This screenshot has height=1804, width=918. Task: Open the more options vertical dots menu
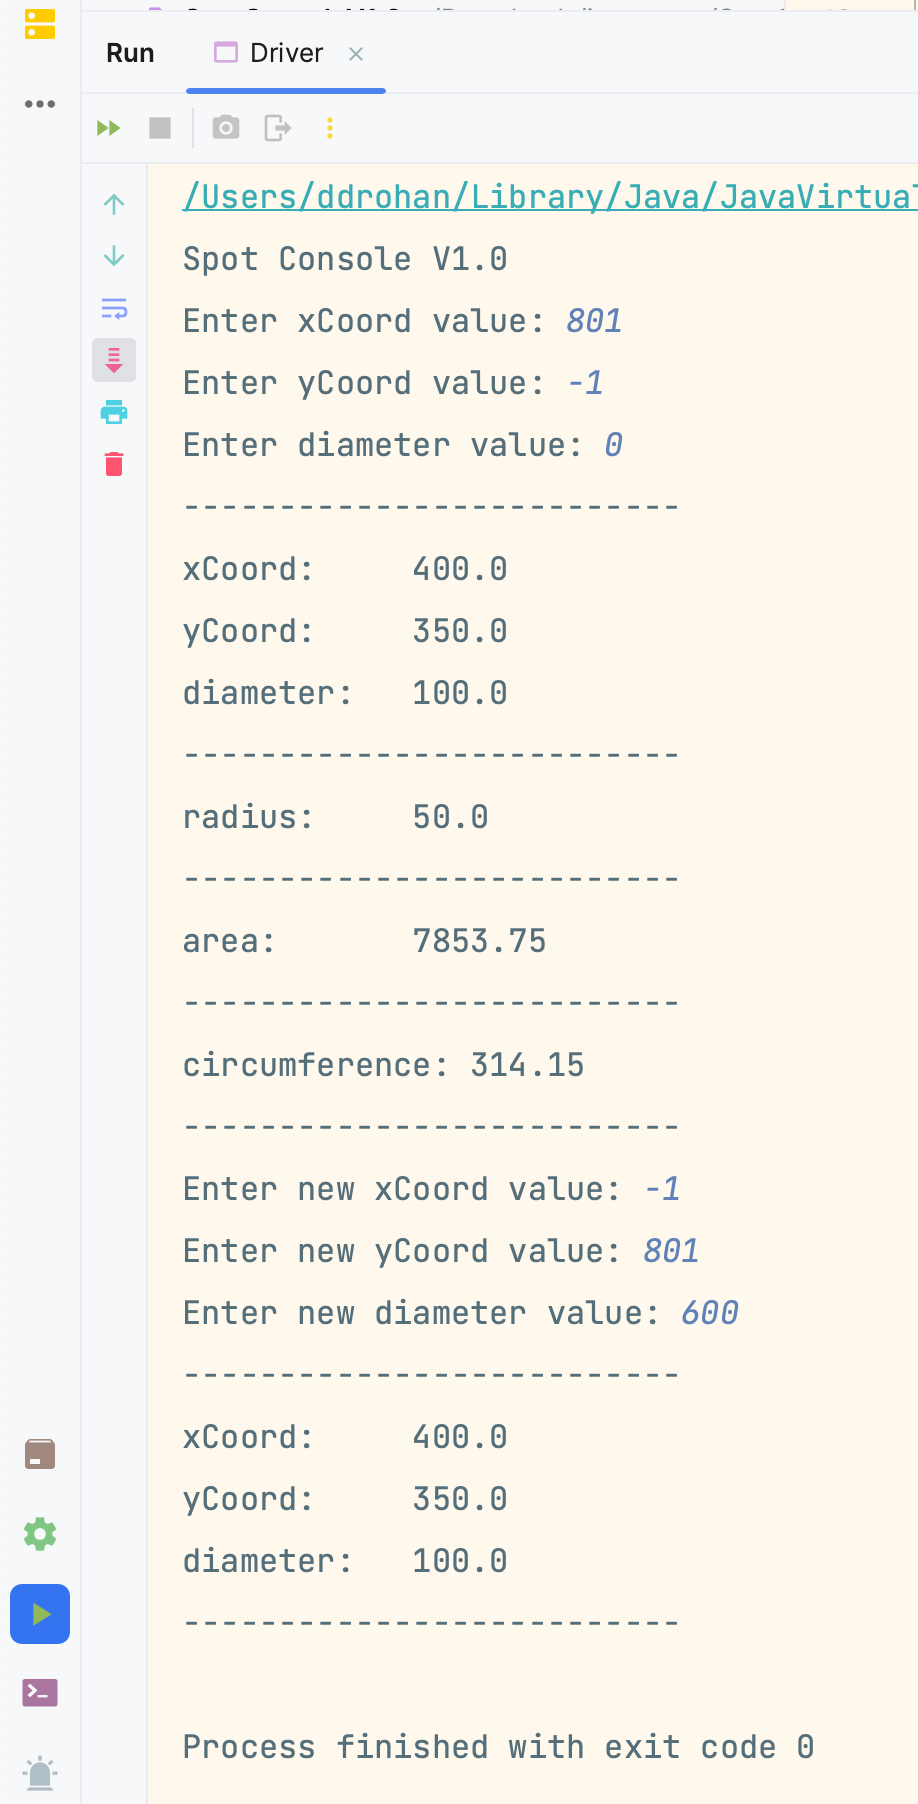point(330,128)
